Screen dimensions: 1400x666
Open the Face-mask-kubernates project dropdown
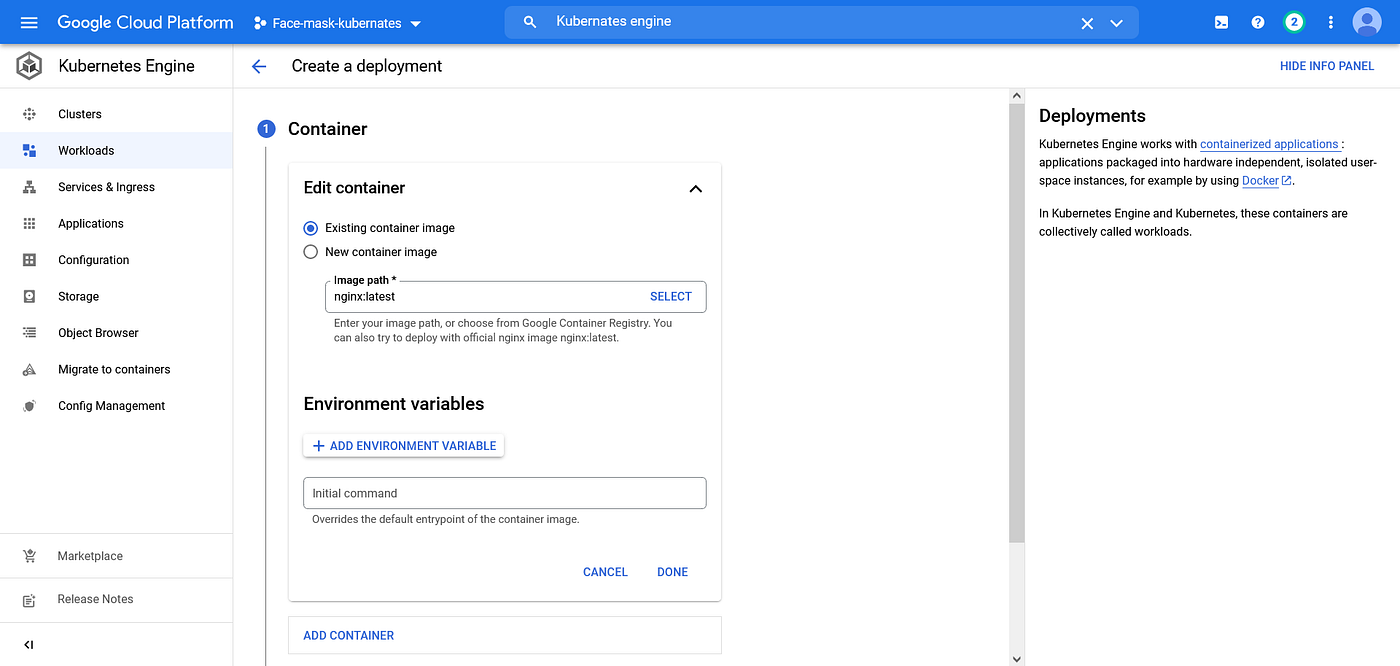click(337, 22)
